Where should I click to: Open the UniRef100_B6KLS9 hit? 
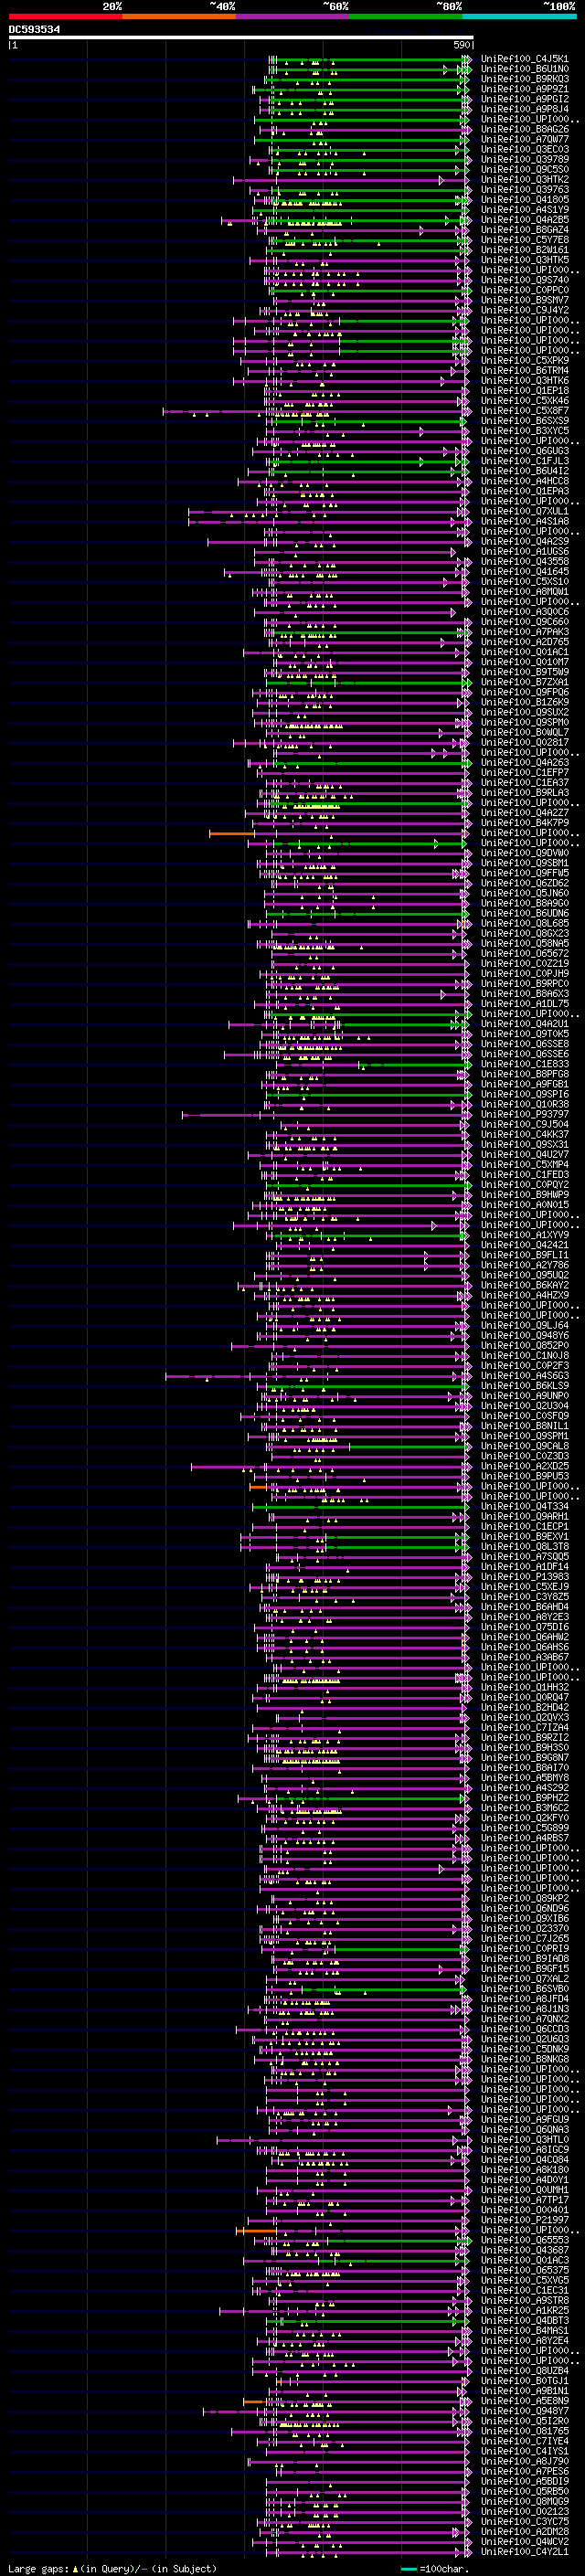[524, 1386]
